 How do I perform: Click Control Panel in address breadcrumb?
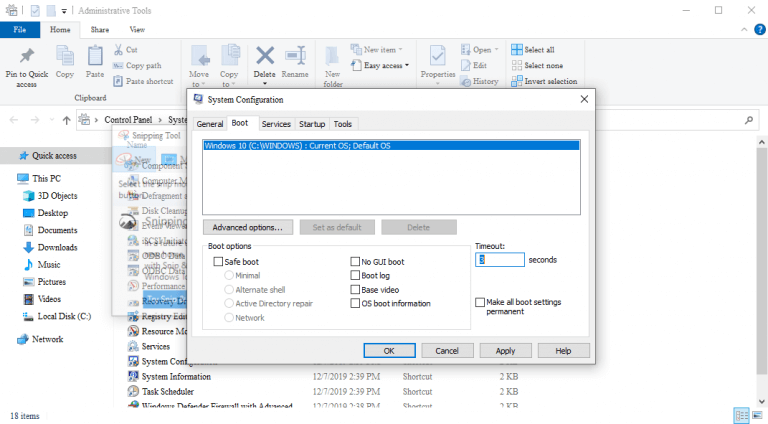(x=128, y=120)
